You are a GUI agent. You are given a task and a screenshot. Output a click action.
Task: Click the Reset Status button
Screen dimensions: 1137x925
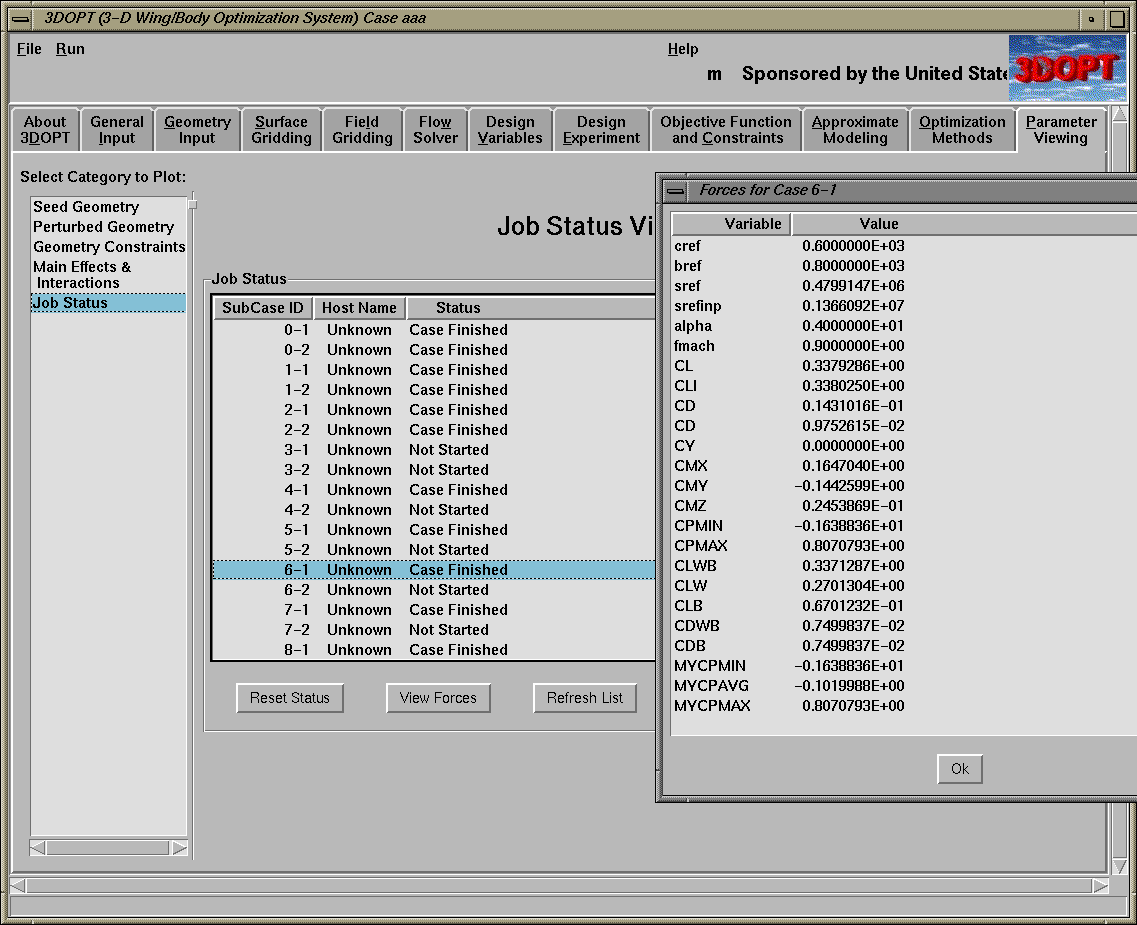[290, 698]
